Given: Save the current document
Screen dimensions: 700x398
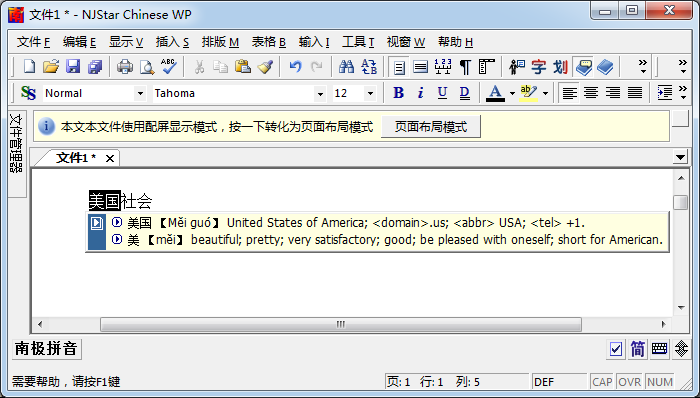Looking at the screenshot, I should coord(73,67).
